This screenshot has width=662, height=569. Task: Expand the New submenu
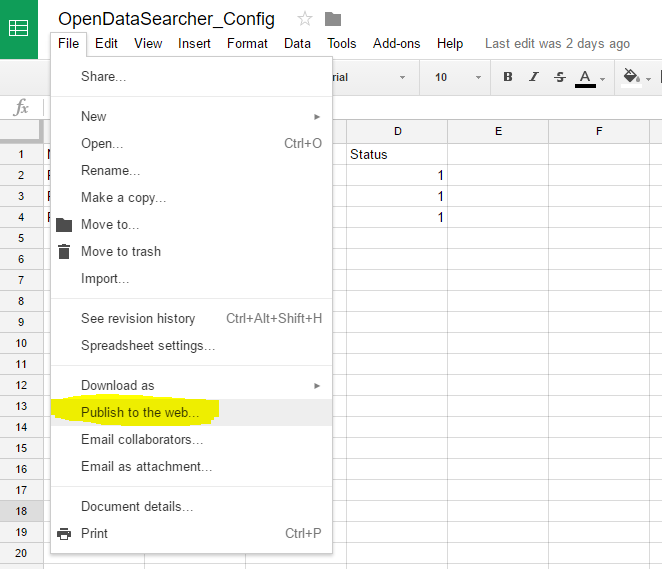click(191, 117)
